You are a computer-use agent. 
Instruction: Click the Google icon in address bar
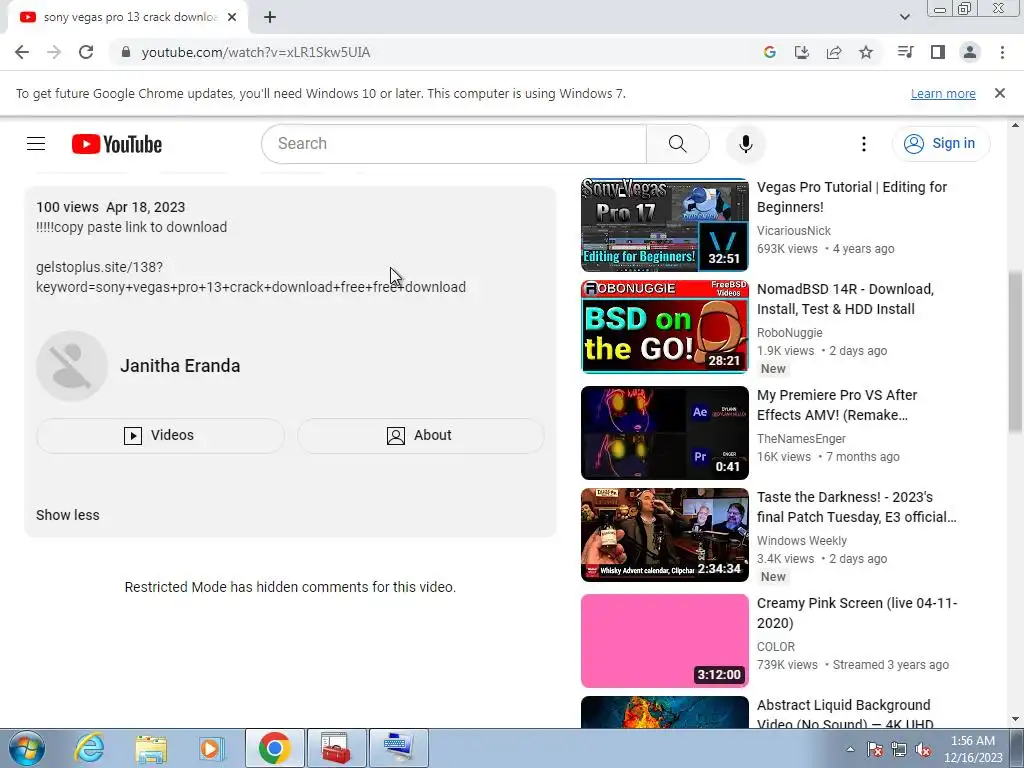coord(770,52)
